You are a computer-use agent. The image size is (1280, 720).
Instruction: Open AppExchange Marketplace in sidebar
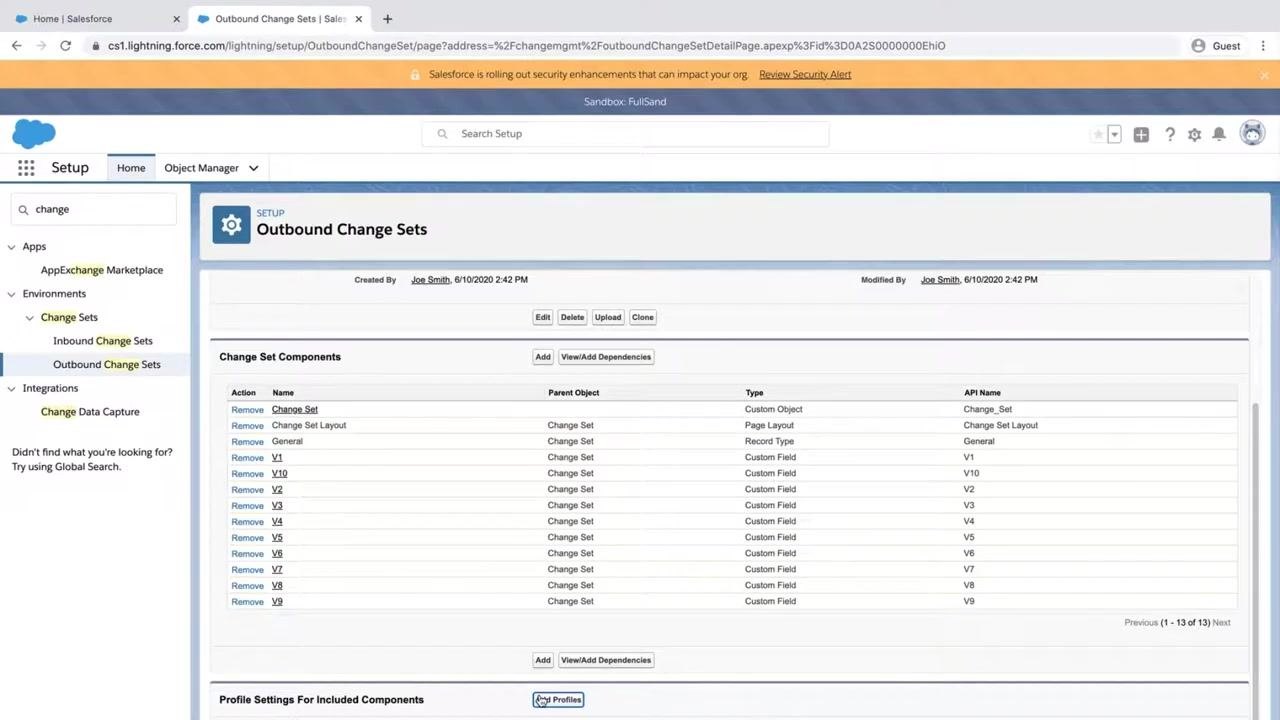click(101, 270)
